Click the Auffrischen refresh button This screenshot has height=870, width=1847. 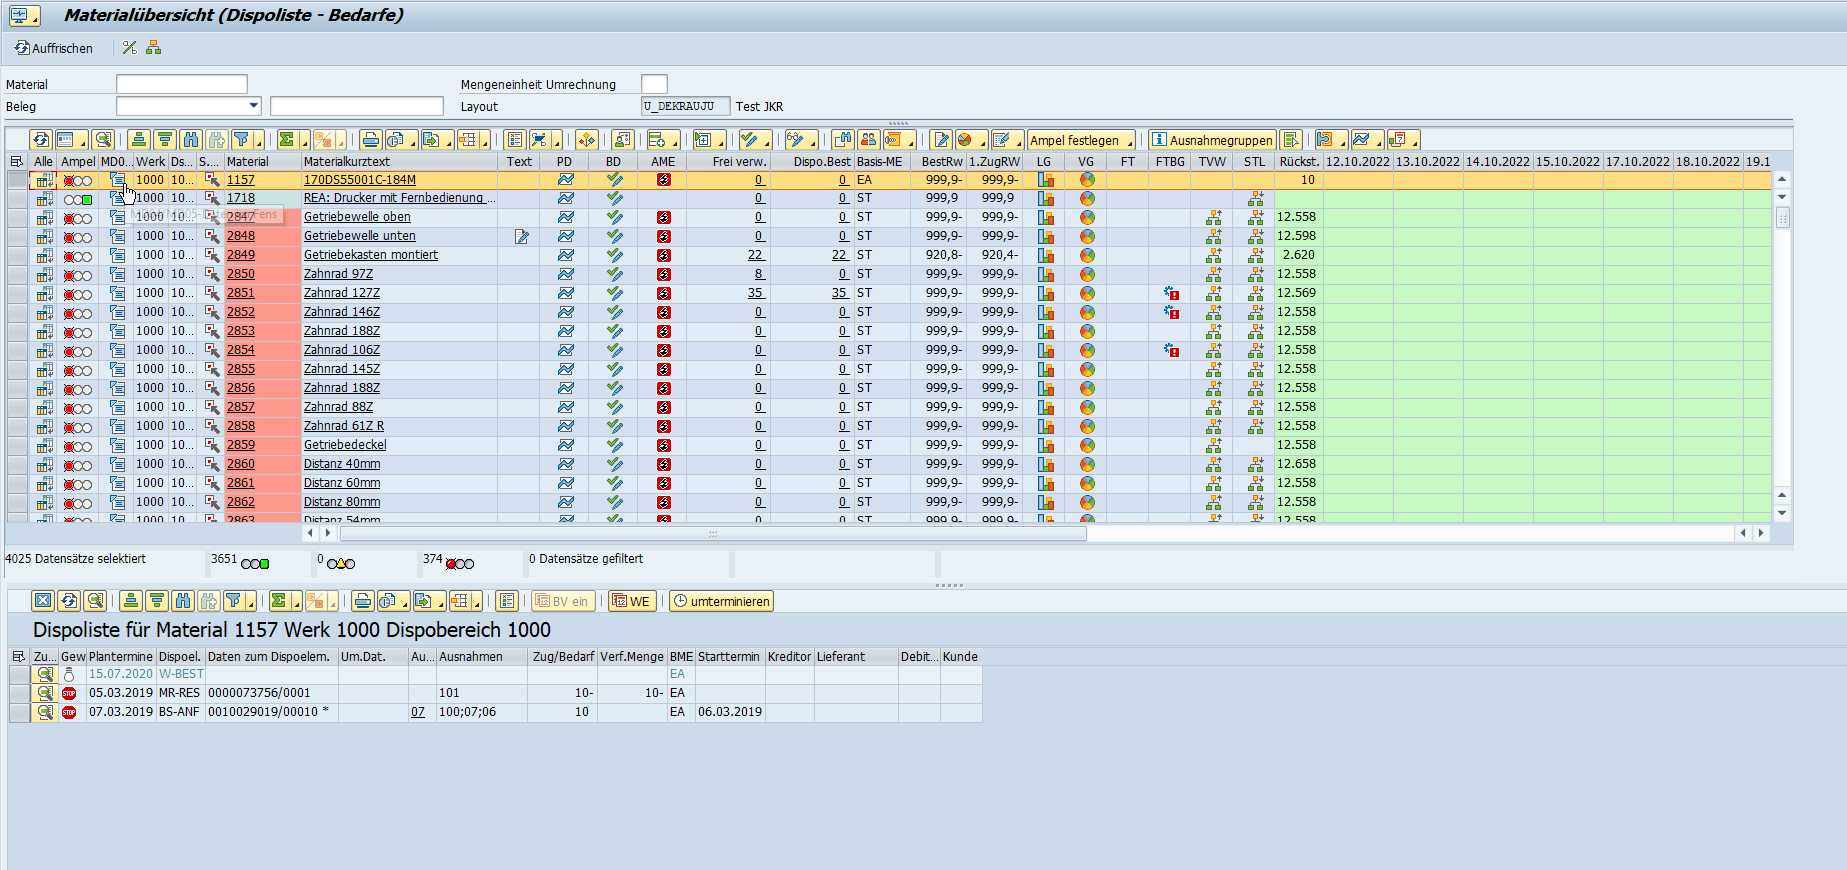pyautogui.click(x=53, y=48)
